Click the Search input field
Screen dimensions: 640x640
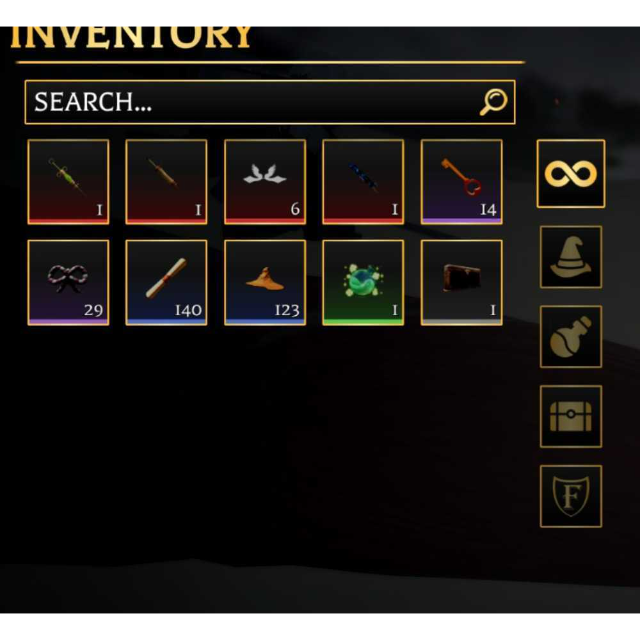click(270, 102)
